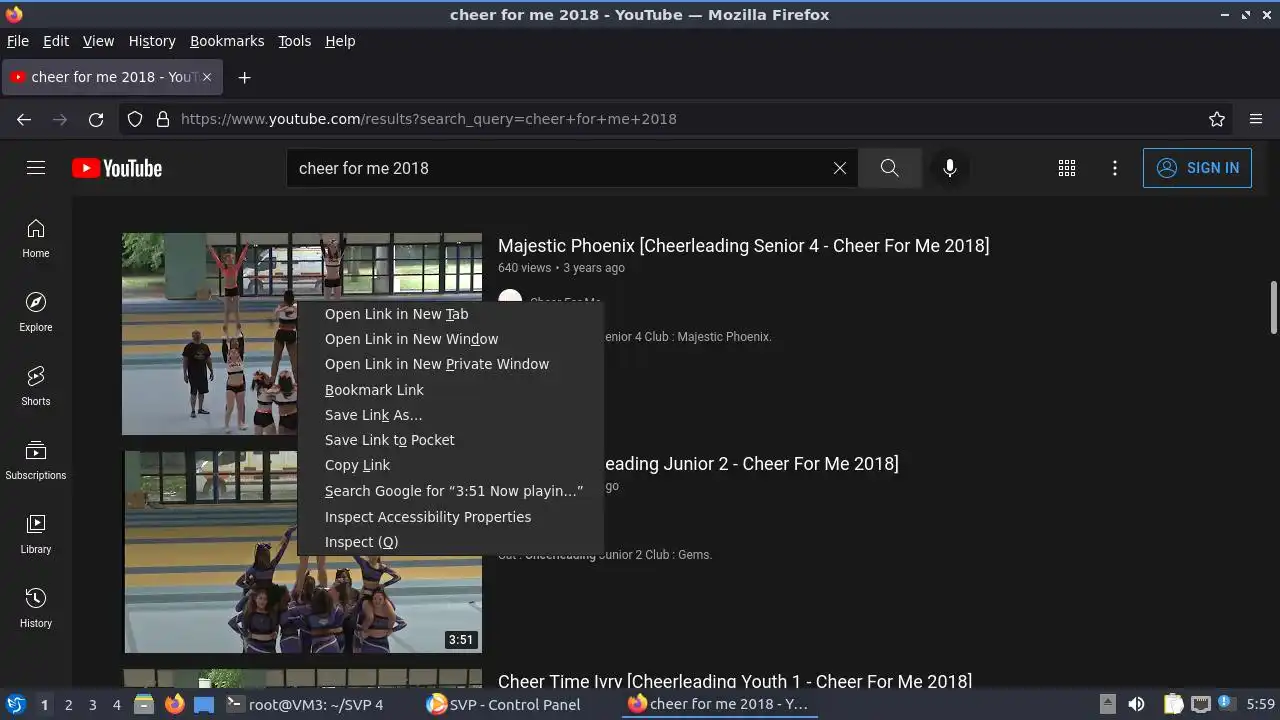Click the browser Back arrow
Image resolution: width=1280 pixels, height=720 pixels.
(24, 119)
